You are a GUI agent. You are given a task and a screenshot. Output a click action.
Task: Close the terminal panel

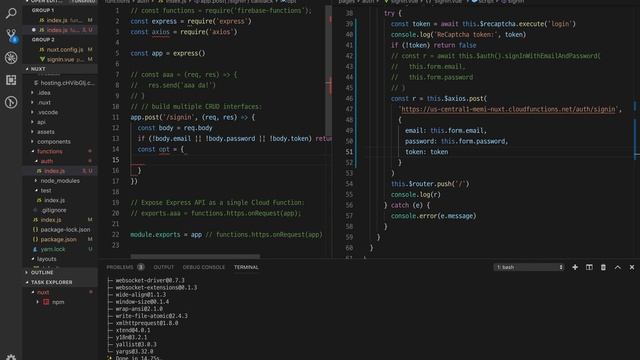632,267
